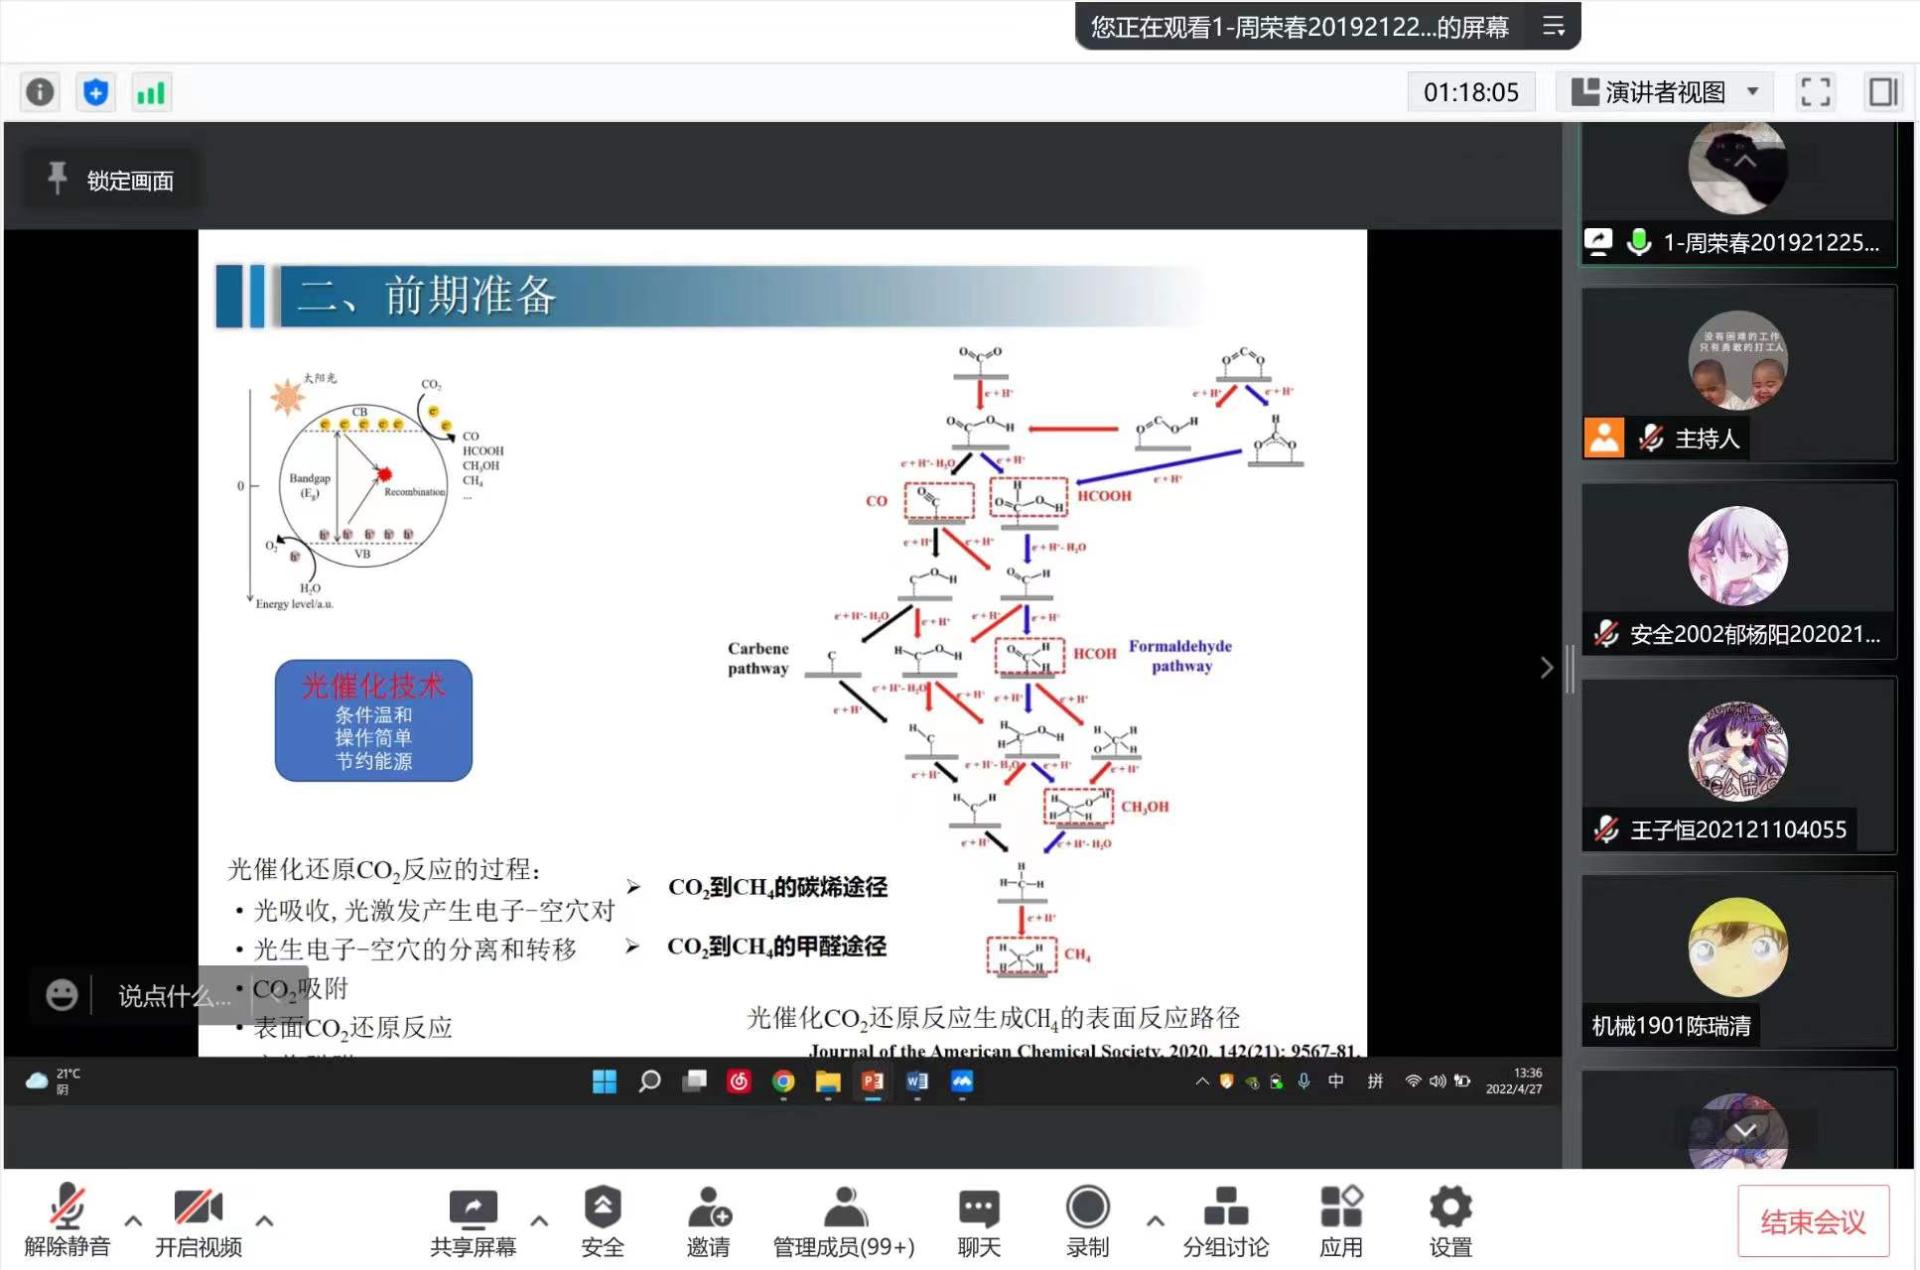Enter full screen mode
This screenshot has width=1920, height=1270.
click(1815, 92)
